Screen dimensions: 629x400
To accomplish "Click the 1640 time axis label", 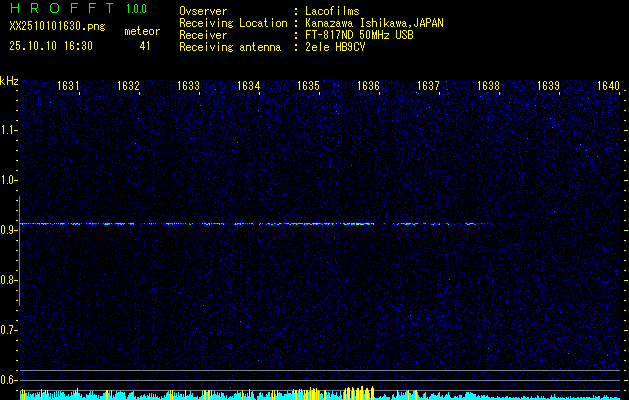I will coord(608,86).
